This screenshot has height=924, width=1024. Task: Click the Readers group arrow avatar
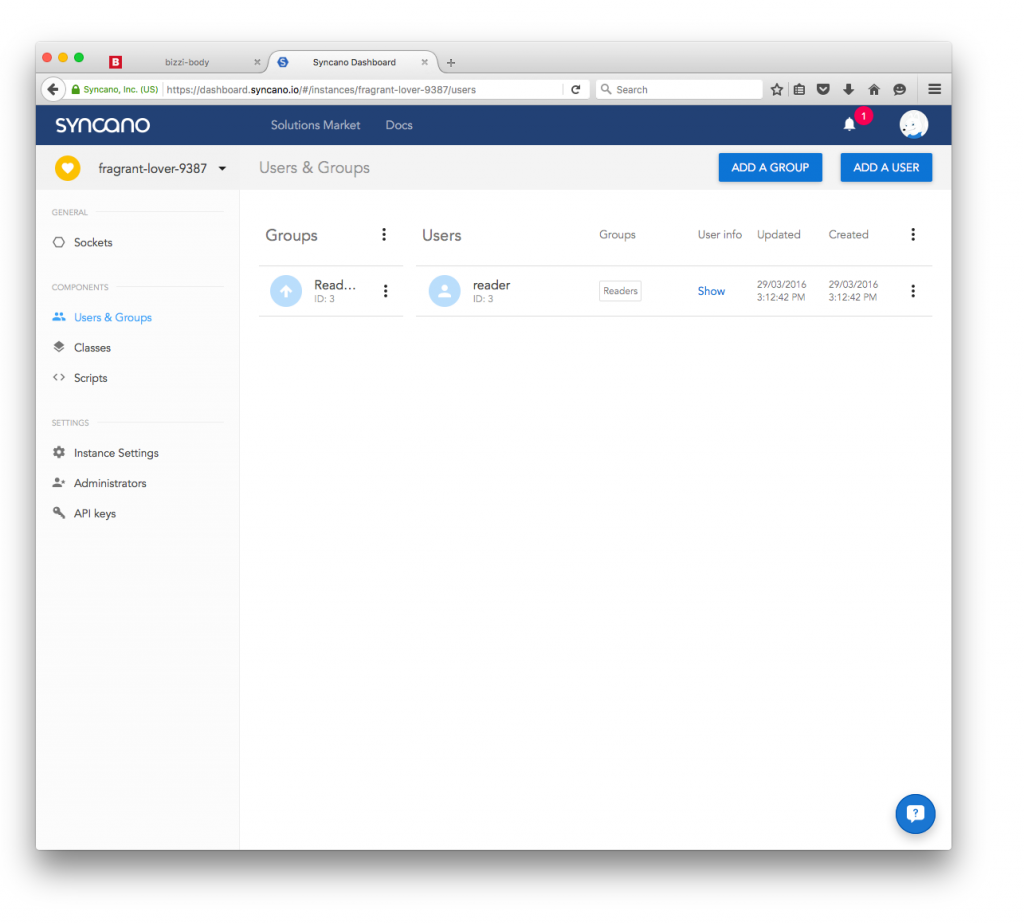[286, 291]
